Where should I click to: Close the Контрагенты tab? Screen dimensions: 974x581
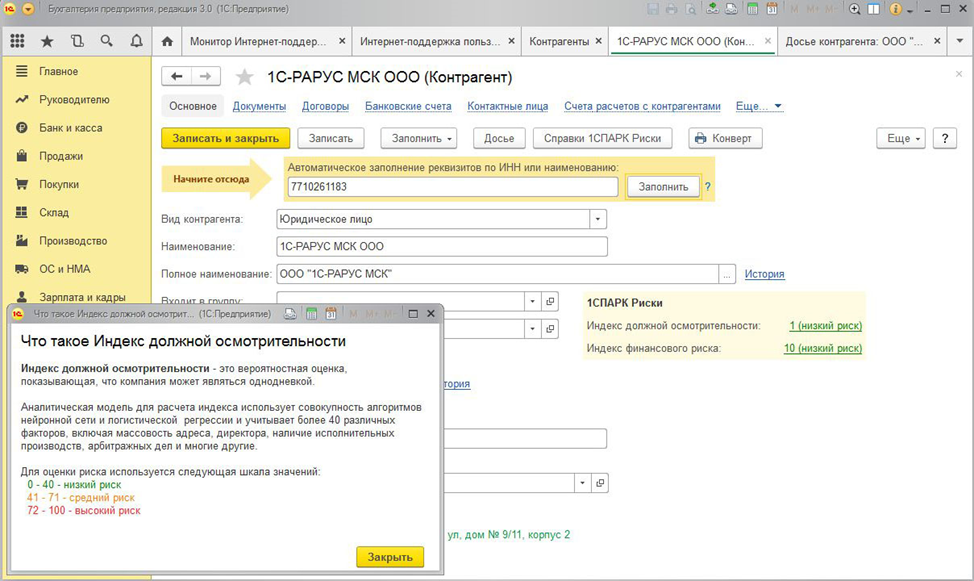[598, 41]
